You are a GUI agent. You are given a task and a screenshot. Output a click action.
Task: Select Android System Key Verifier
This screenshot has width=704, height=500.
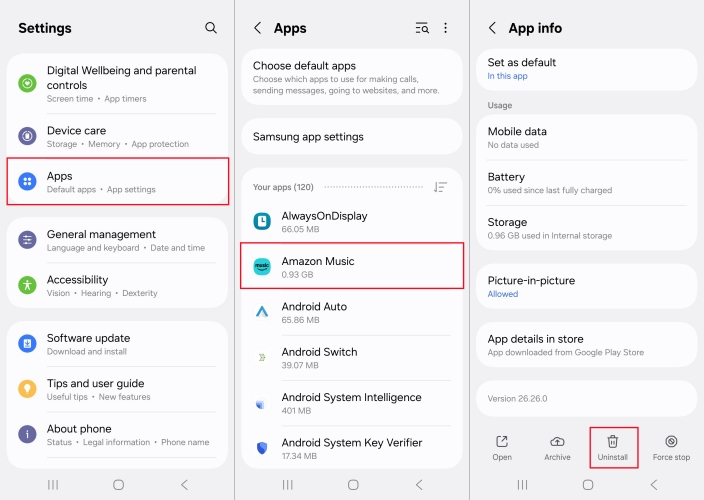pos(352,448)
